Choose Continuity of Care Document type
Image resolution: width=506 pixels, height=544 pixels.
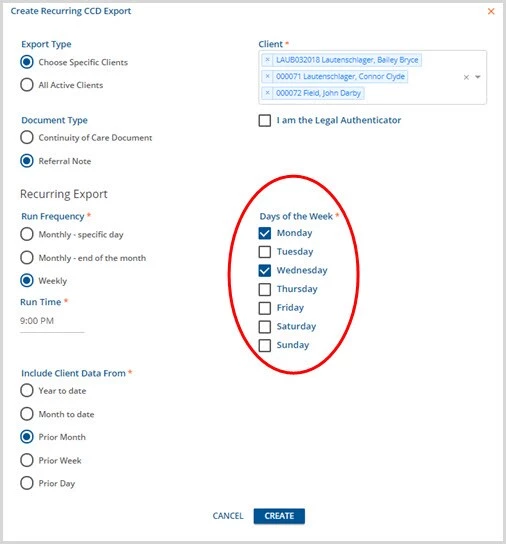[x=27, y=137]
